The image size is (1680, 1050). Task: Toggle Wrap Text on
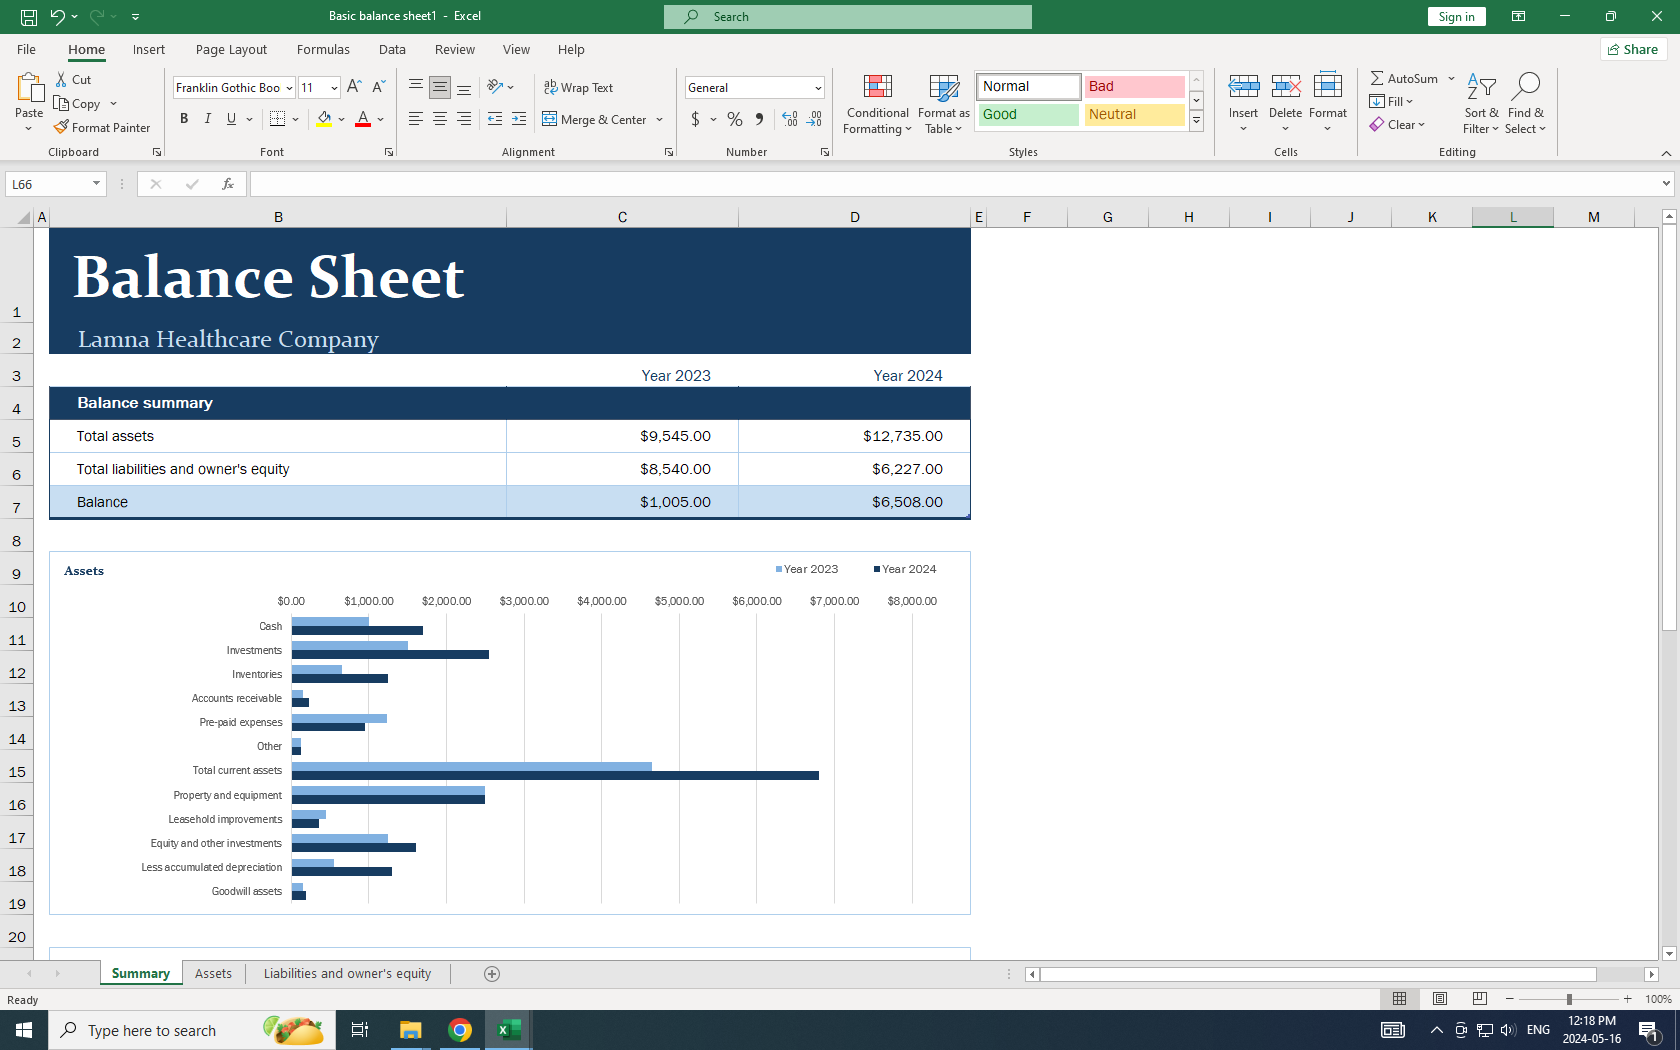578,88
